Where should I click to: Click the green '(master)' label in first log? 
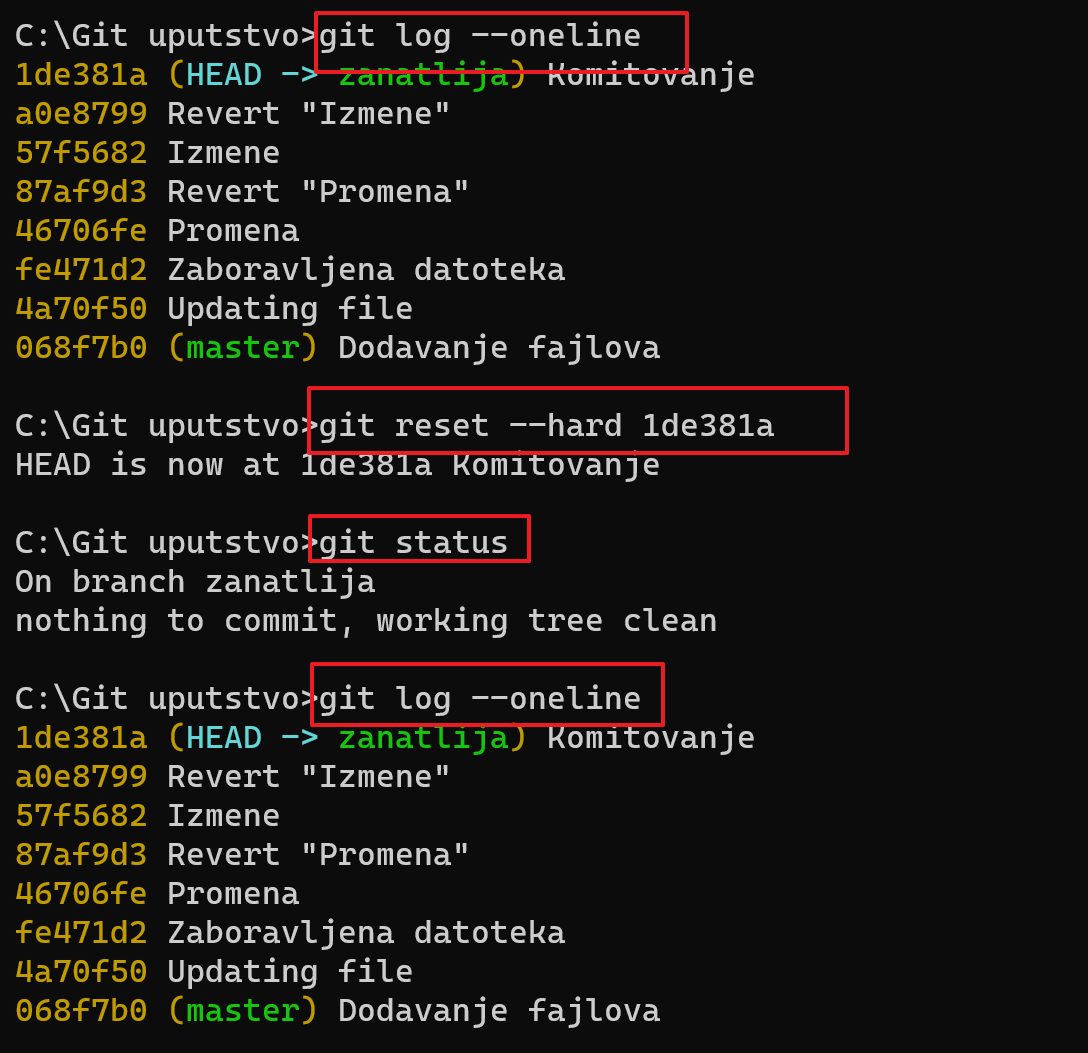tap(243, 348)
